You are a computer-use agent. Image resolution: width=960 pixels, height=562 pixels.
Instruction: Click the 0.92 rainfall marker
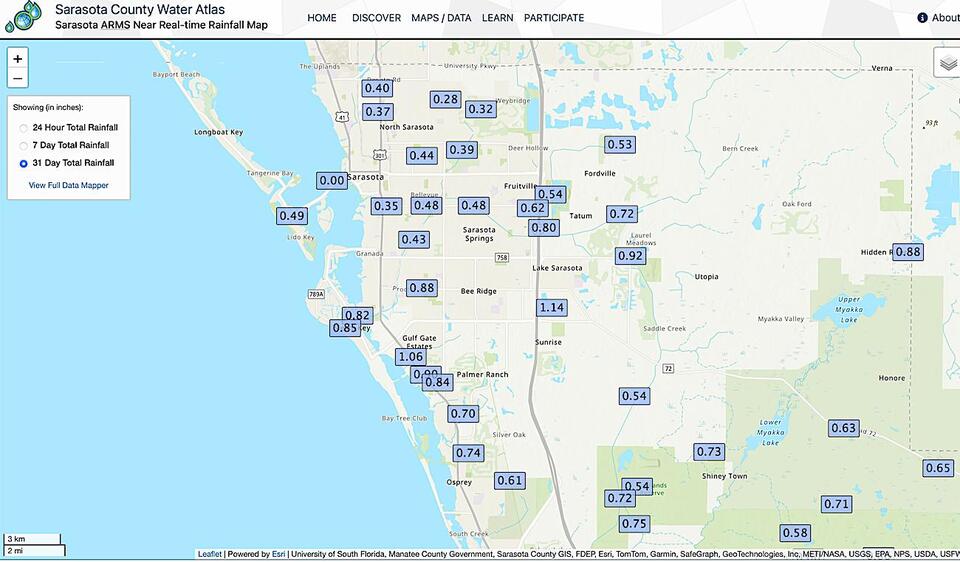click(x=631, y=255)
